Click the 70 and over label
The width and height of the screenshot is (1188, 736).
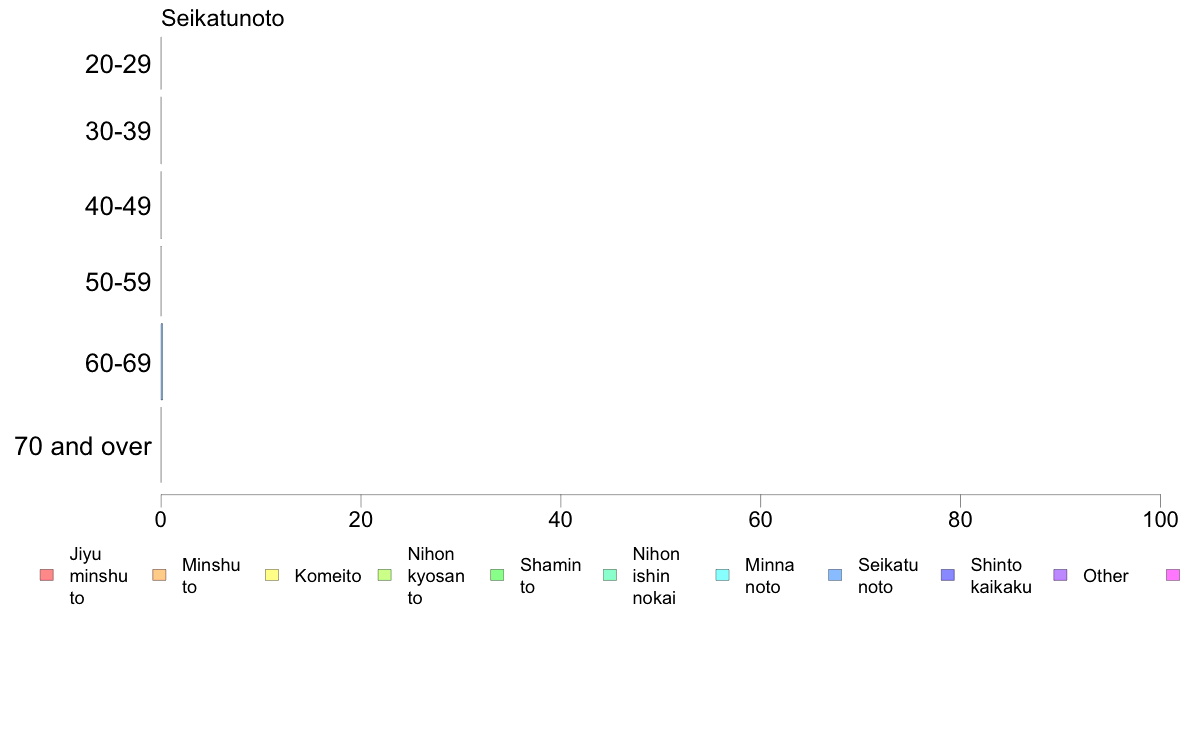coord(83,446)
